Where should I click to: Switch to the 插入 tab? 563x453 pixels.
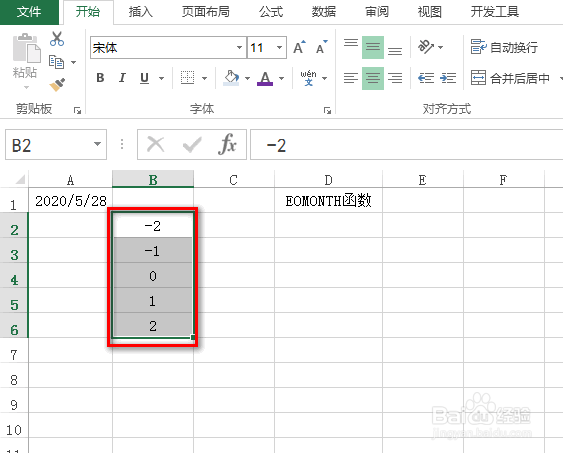pos(140,12)
